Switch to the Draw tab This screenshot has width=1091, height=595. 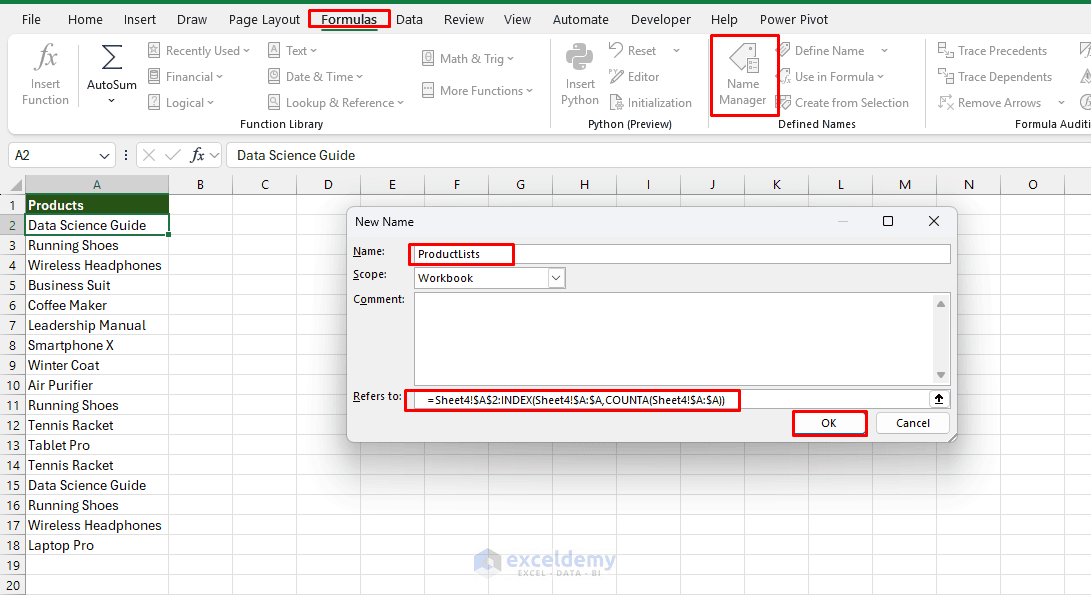point(192,19)
